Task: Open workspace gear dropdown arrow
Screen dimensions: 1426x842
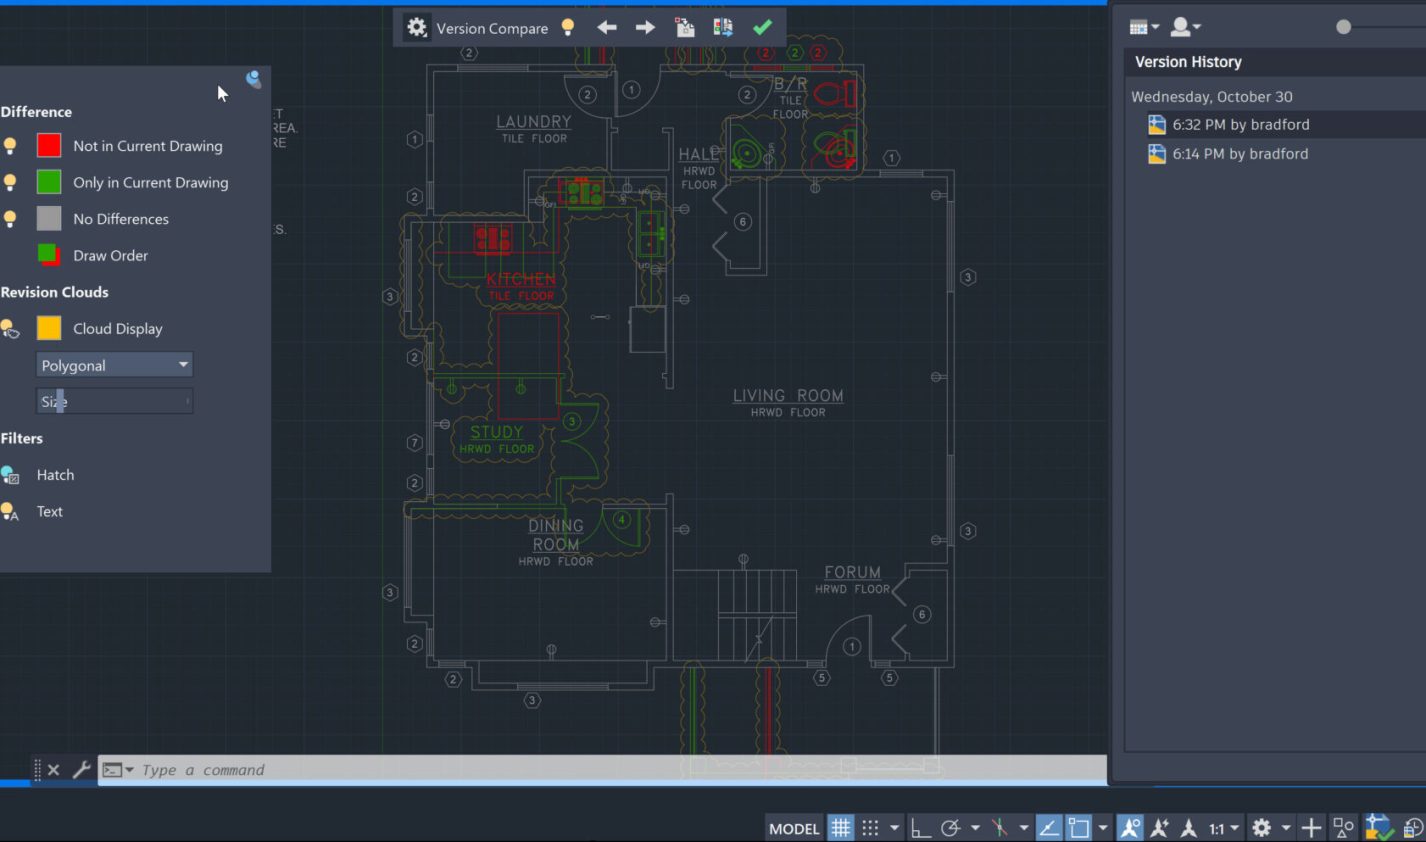Action: tap(1286, 828)
